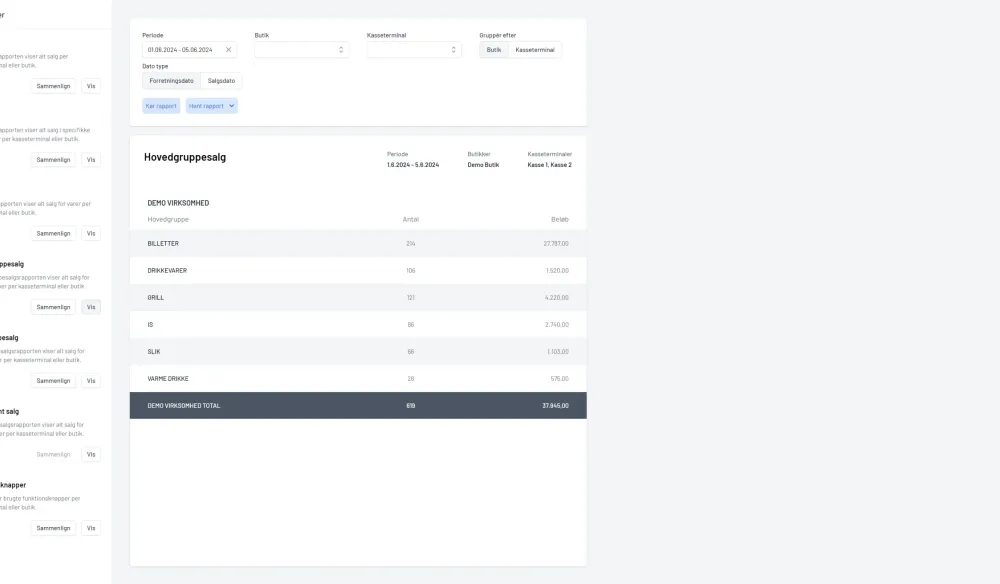Clear the selected period using the X icon

(x=227, y=49)
